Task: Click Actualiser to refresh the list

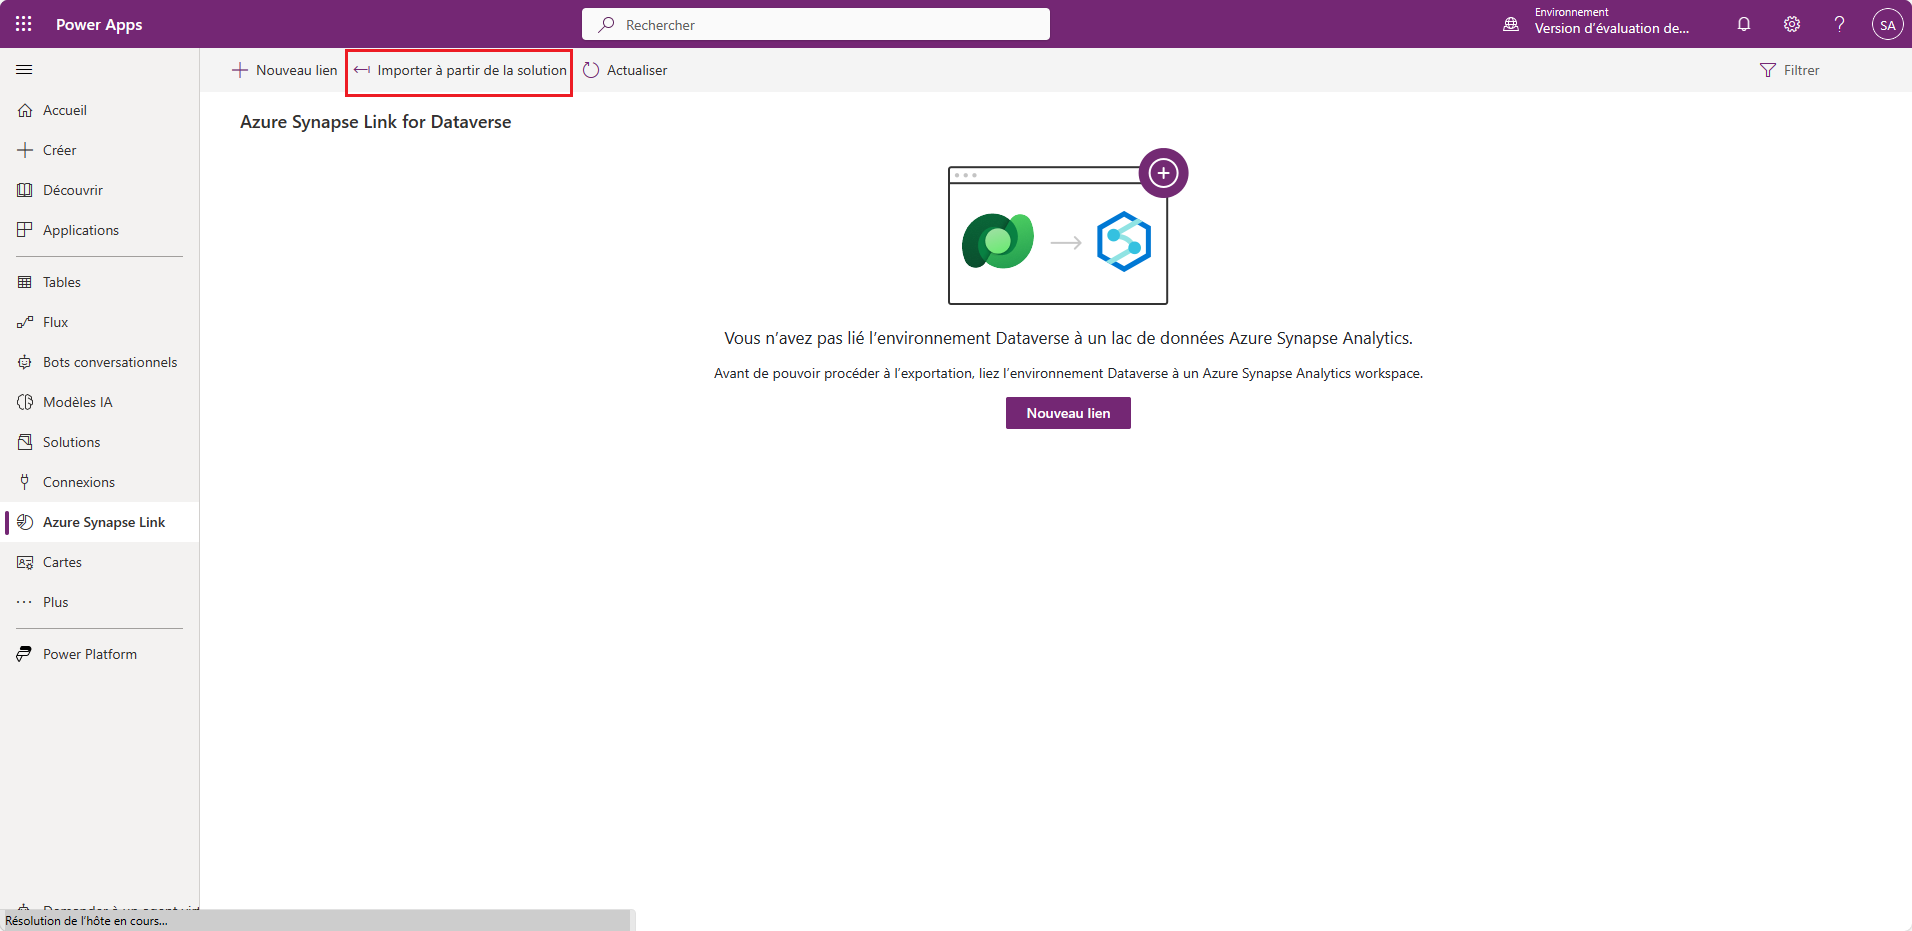Action: 625,70
